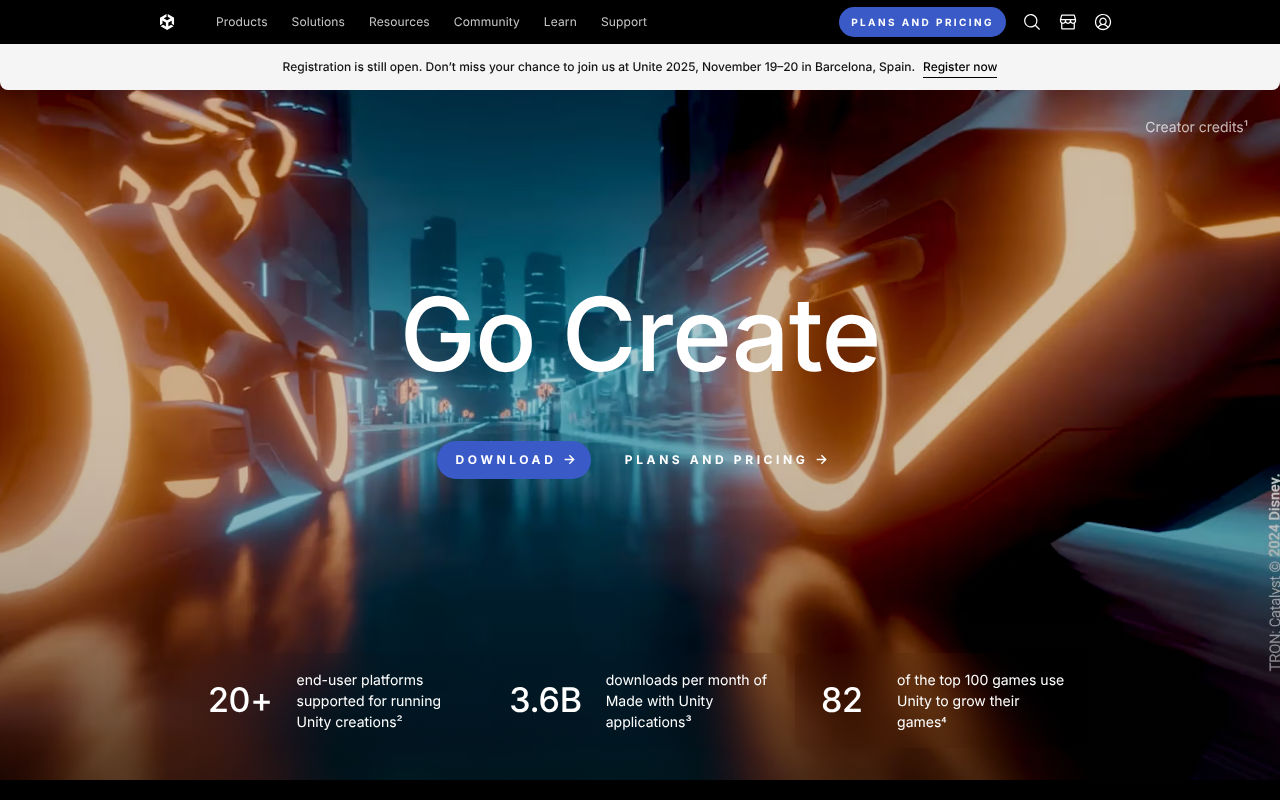
Task: Open the search icon
Action: (1031, 21)
